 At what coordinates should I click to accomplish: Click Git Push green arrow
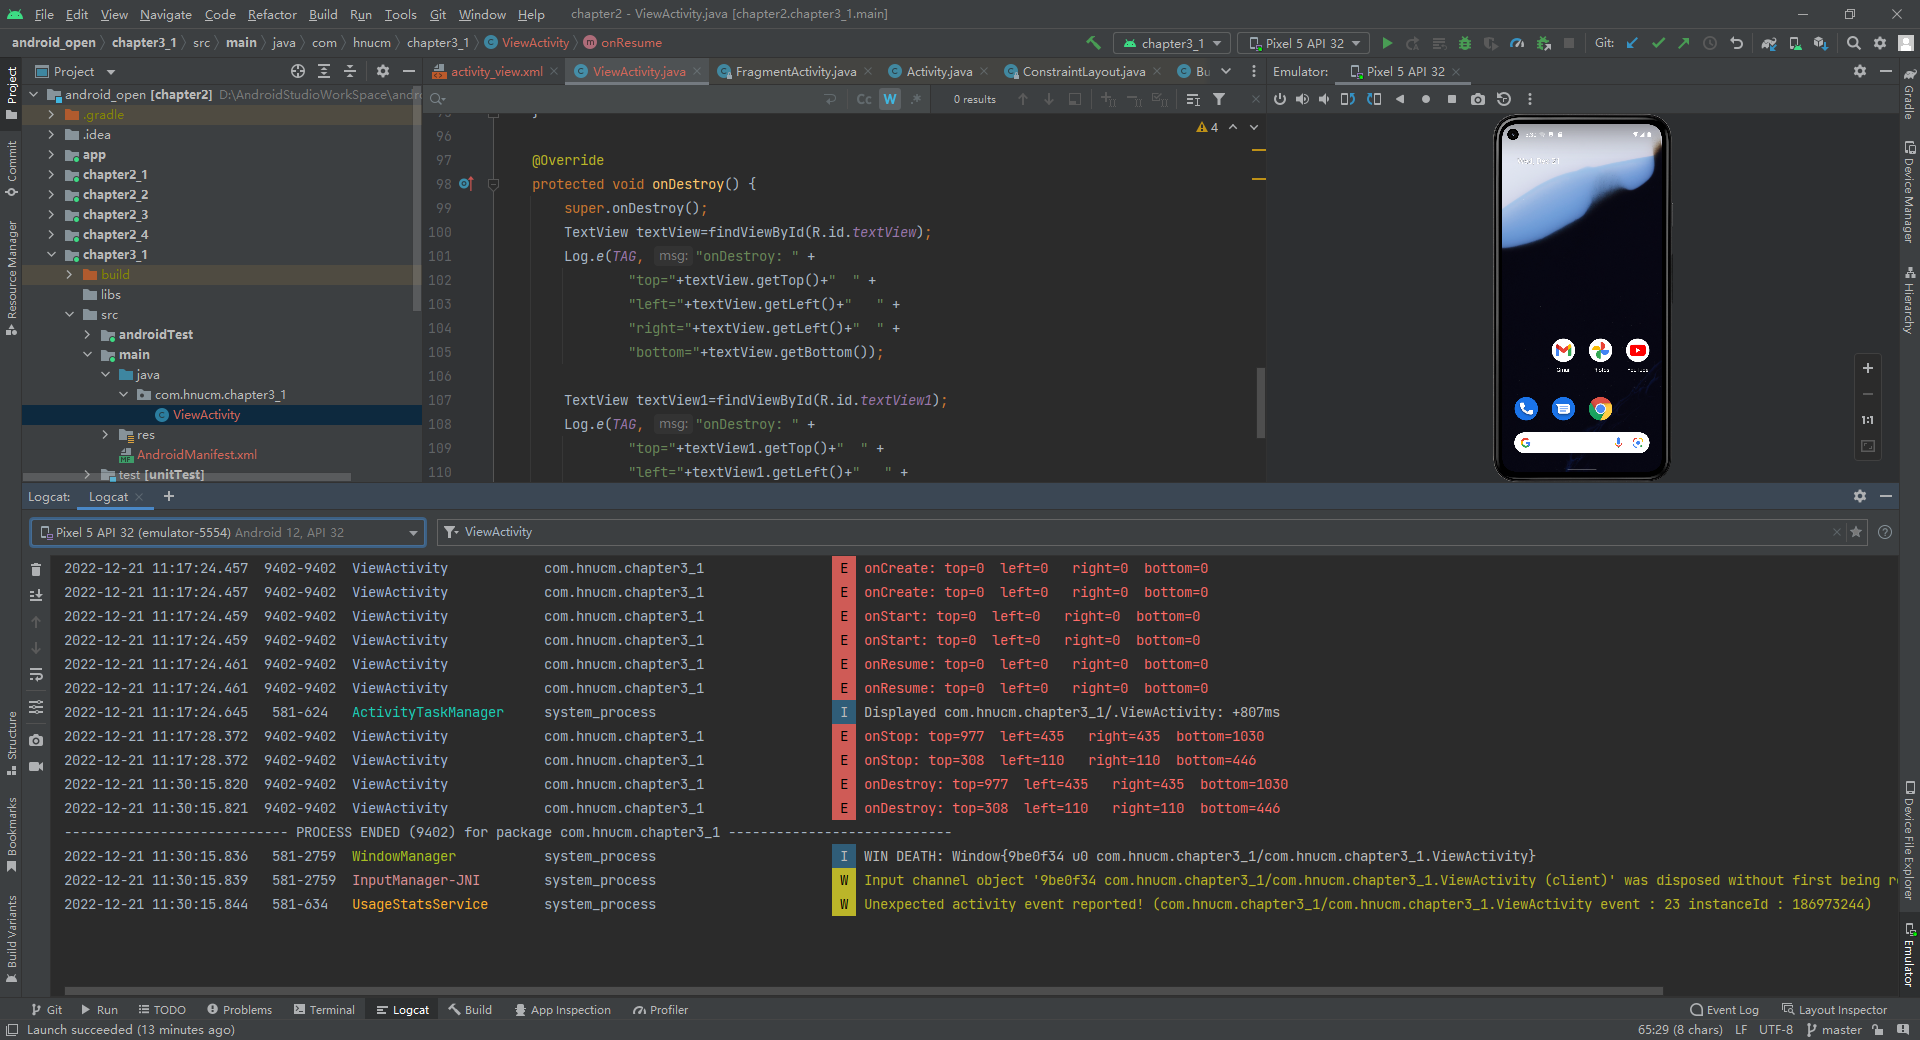1684,43
